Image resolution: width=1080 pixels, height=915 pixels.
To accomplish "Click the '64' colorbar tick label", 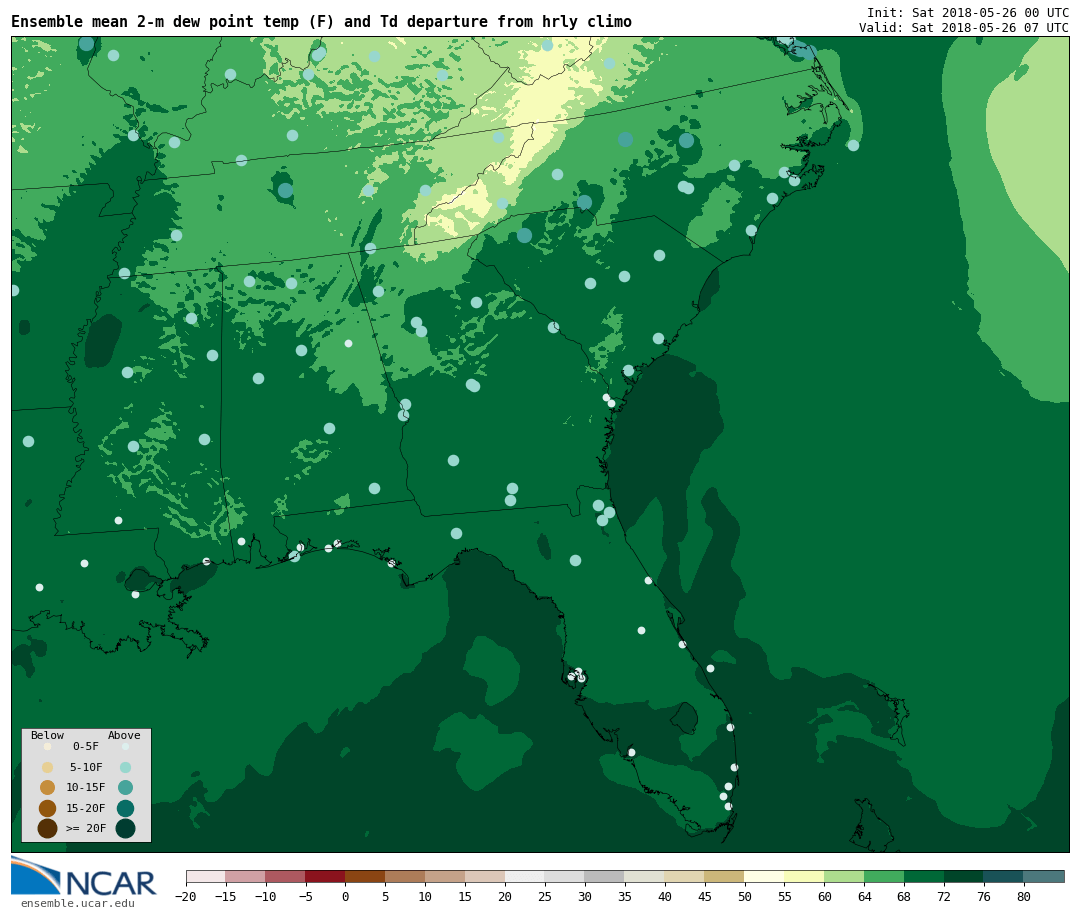I will (x=864, y=896).
